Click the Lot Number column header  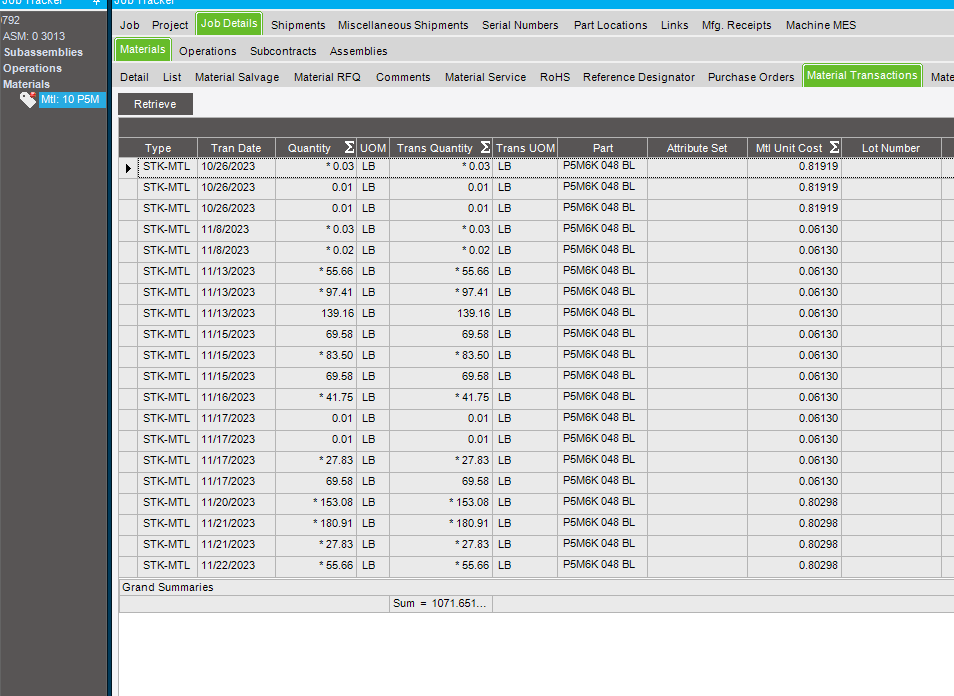pyautogui.click(x=891, y=148)
